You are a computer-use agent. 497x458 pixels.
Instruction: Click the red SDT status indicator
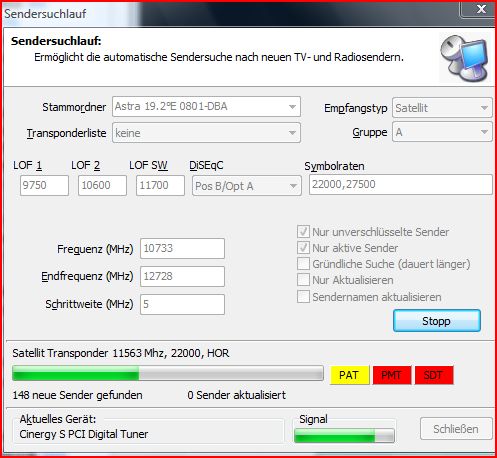click(434, 375)
